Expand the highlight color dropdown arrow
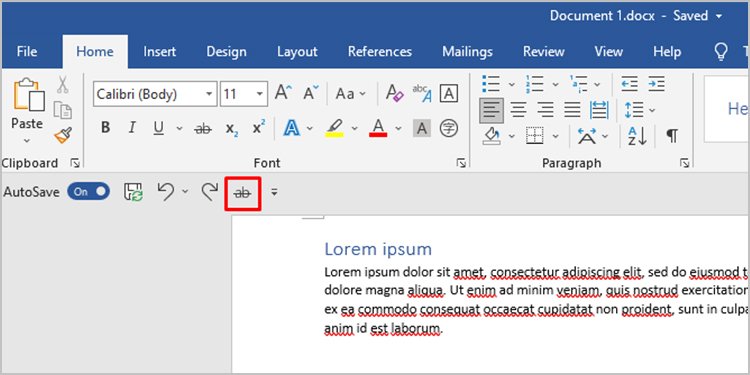 (x=354, y=128)
